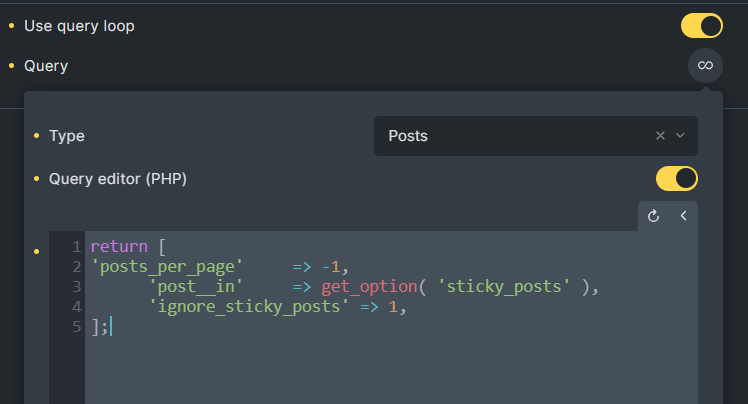Viewport: 748px width, 404px height.
Task: Turn off the Use query loop switch
Action: 701,26
